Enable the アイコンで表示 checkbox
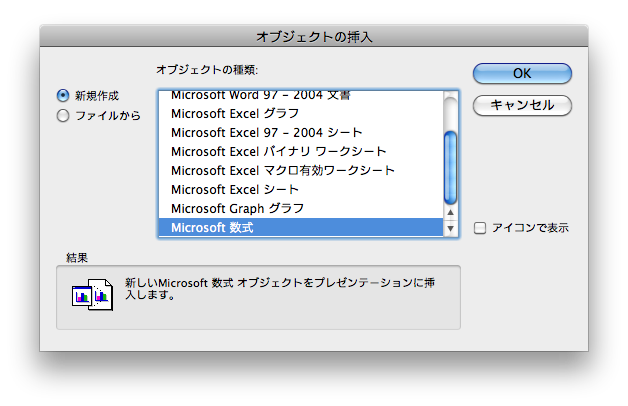This screenshot has height=406, width=628. click(x=480, y=228)
